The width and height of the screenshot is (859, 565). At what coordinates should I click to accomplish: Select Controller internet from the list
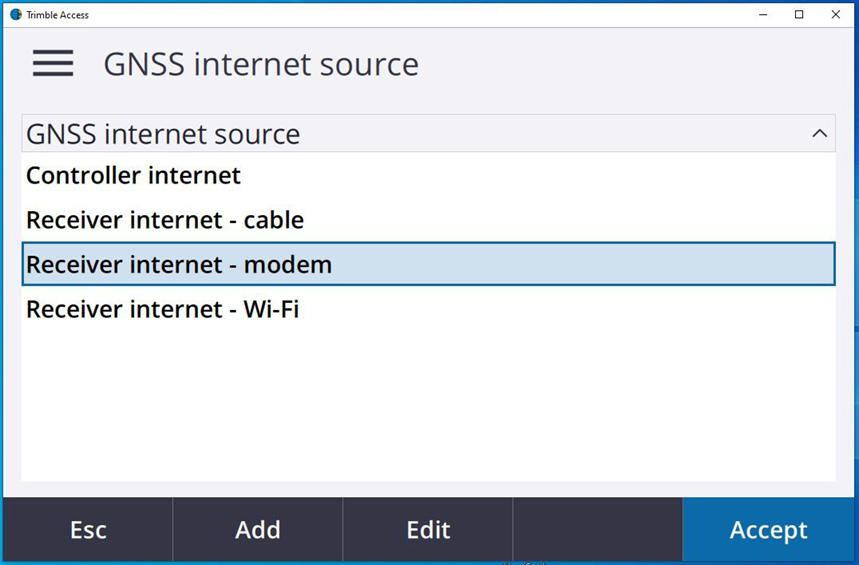click(x=133, y=176)
